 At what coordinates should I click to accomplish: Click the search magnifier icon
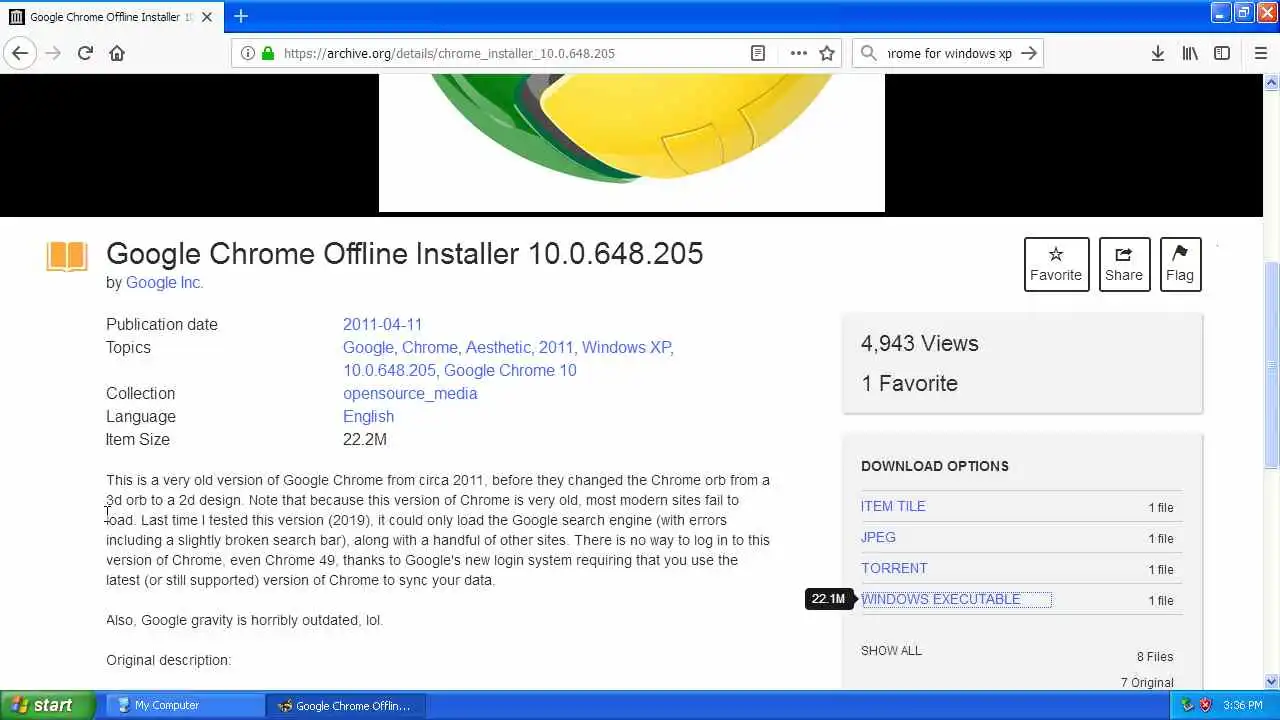[869, 53]
